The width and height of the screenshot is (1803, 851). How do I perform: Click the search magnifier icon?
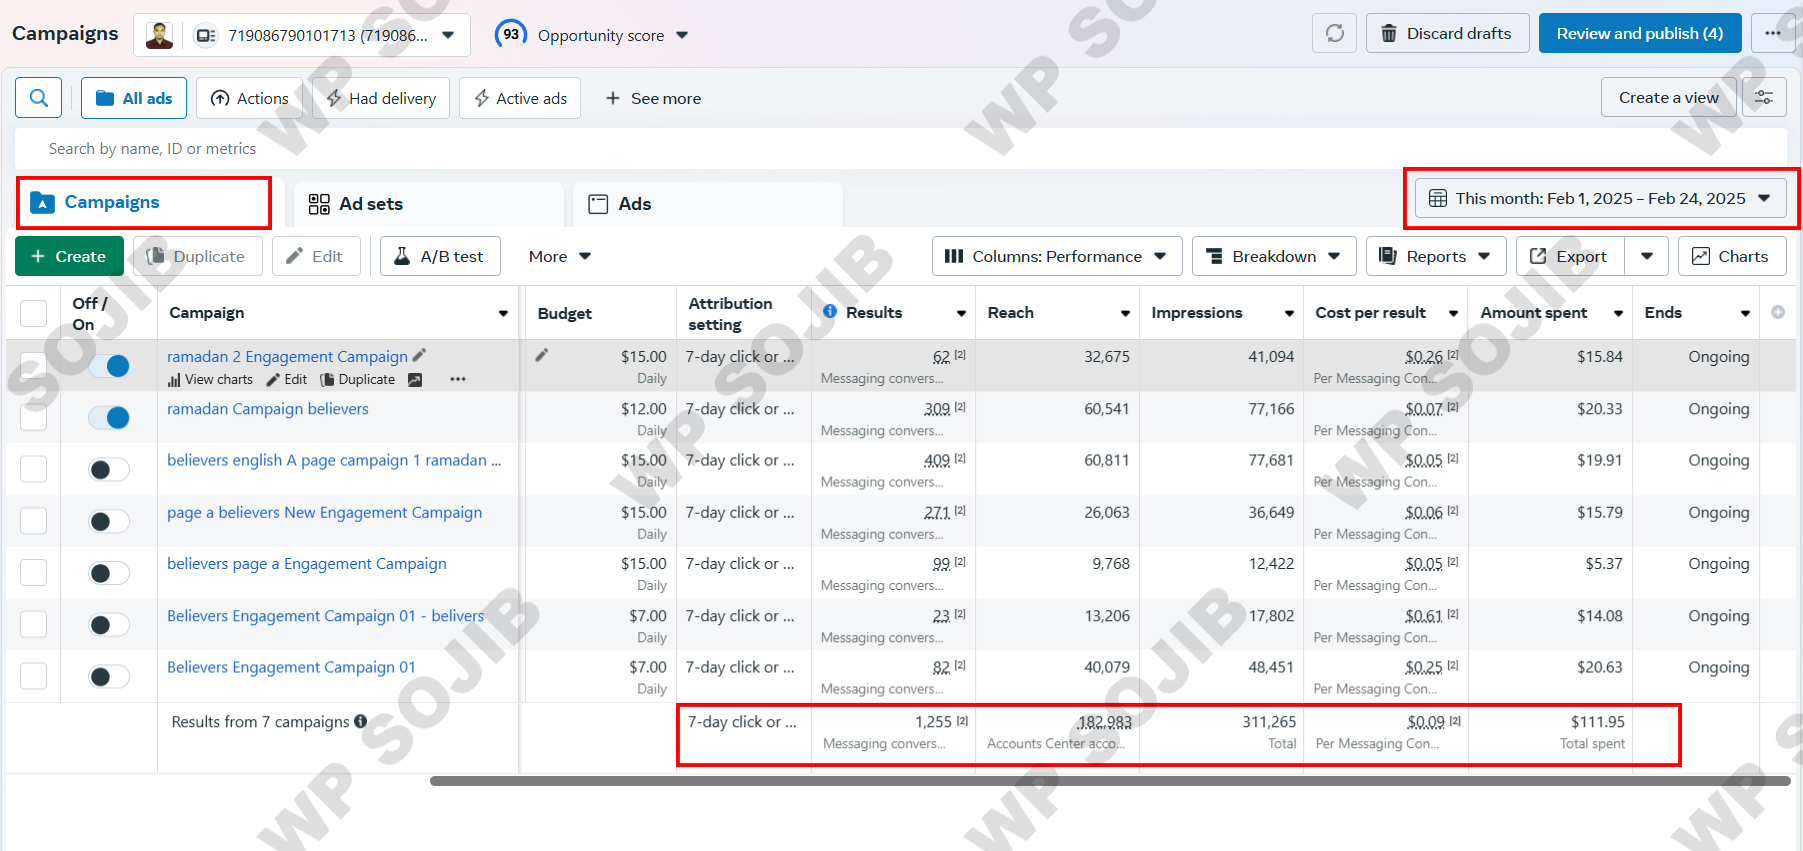pyautogui.click(x=39, y=98)
